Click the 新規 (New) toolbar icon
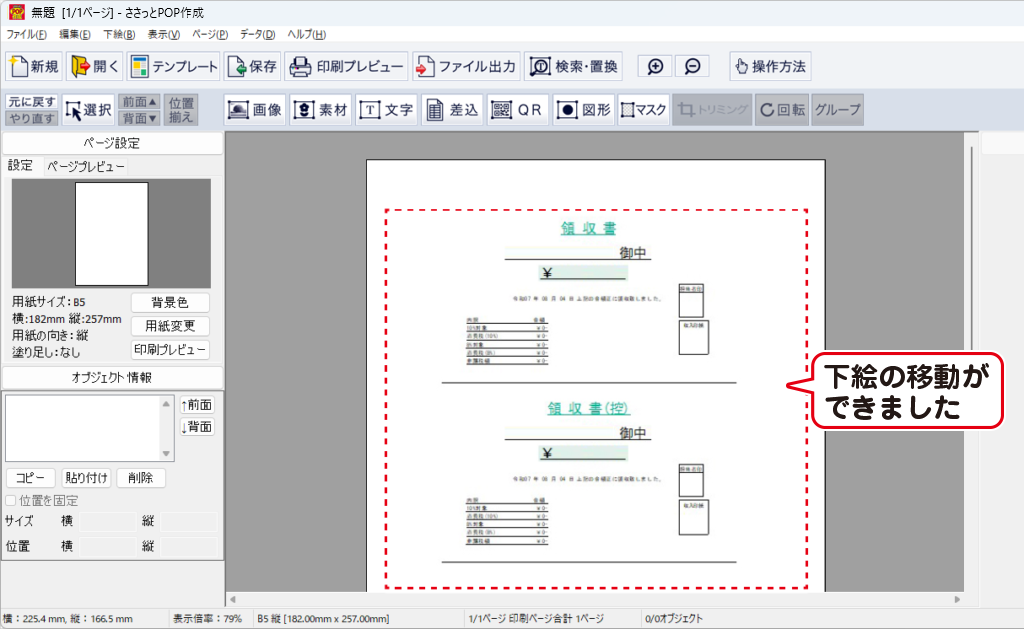1024x629 pixels. point(34,67)
